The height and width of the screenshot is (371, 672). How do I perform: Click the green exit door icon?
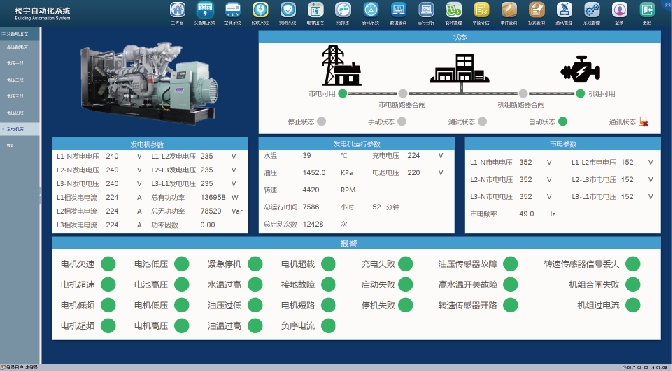click(x=647, y=9)
